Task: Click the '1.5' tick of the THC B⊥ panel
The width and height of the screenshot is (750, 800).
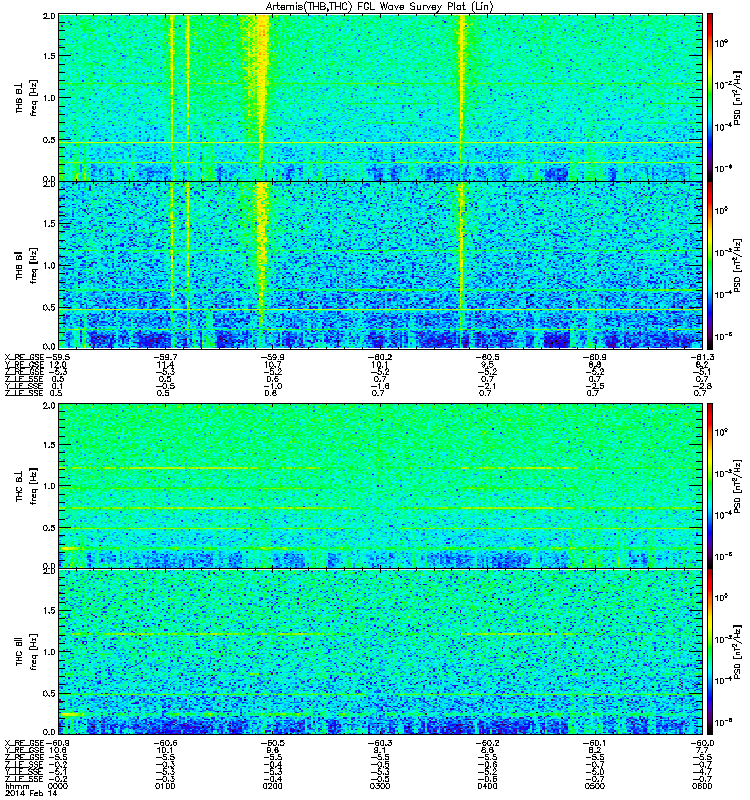Action: pyautogui.click(x=49, y=444)
